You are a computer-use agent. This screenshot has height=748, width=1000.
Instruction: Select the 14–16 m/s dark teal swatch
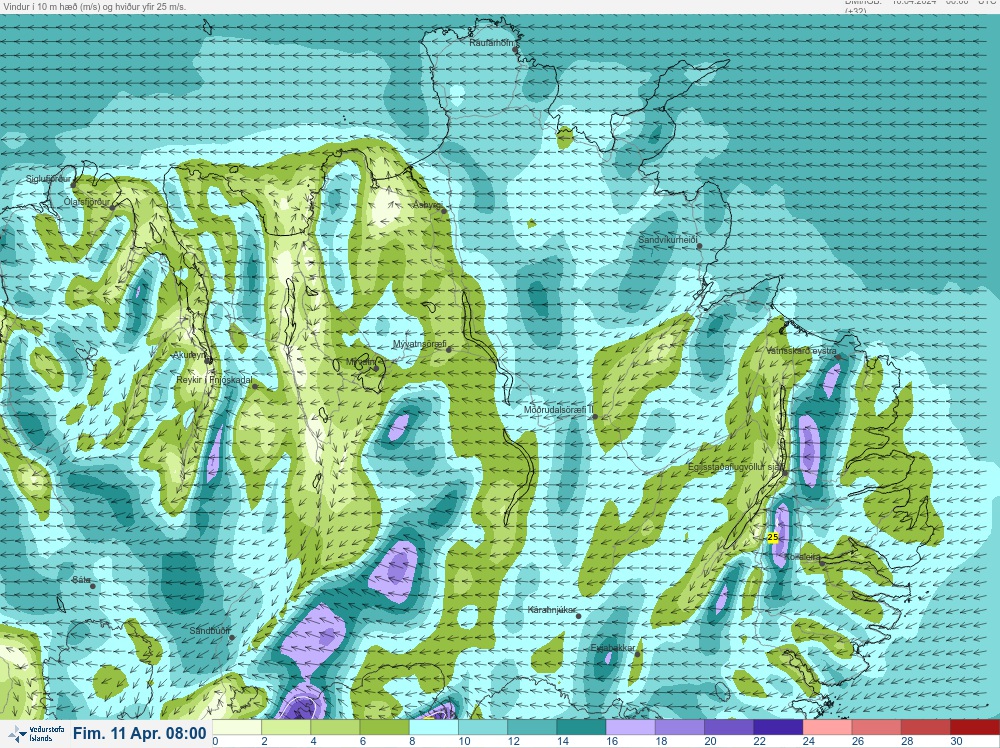pos(580,727)
